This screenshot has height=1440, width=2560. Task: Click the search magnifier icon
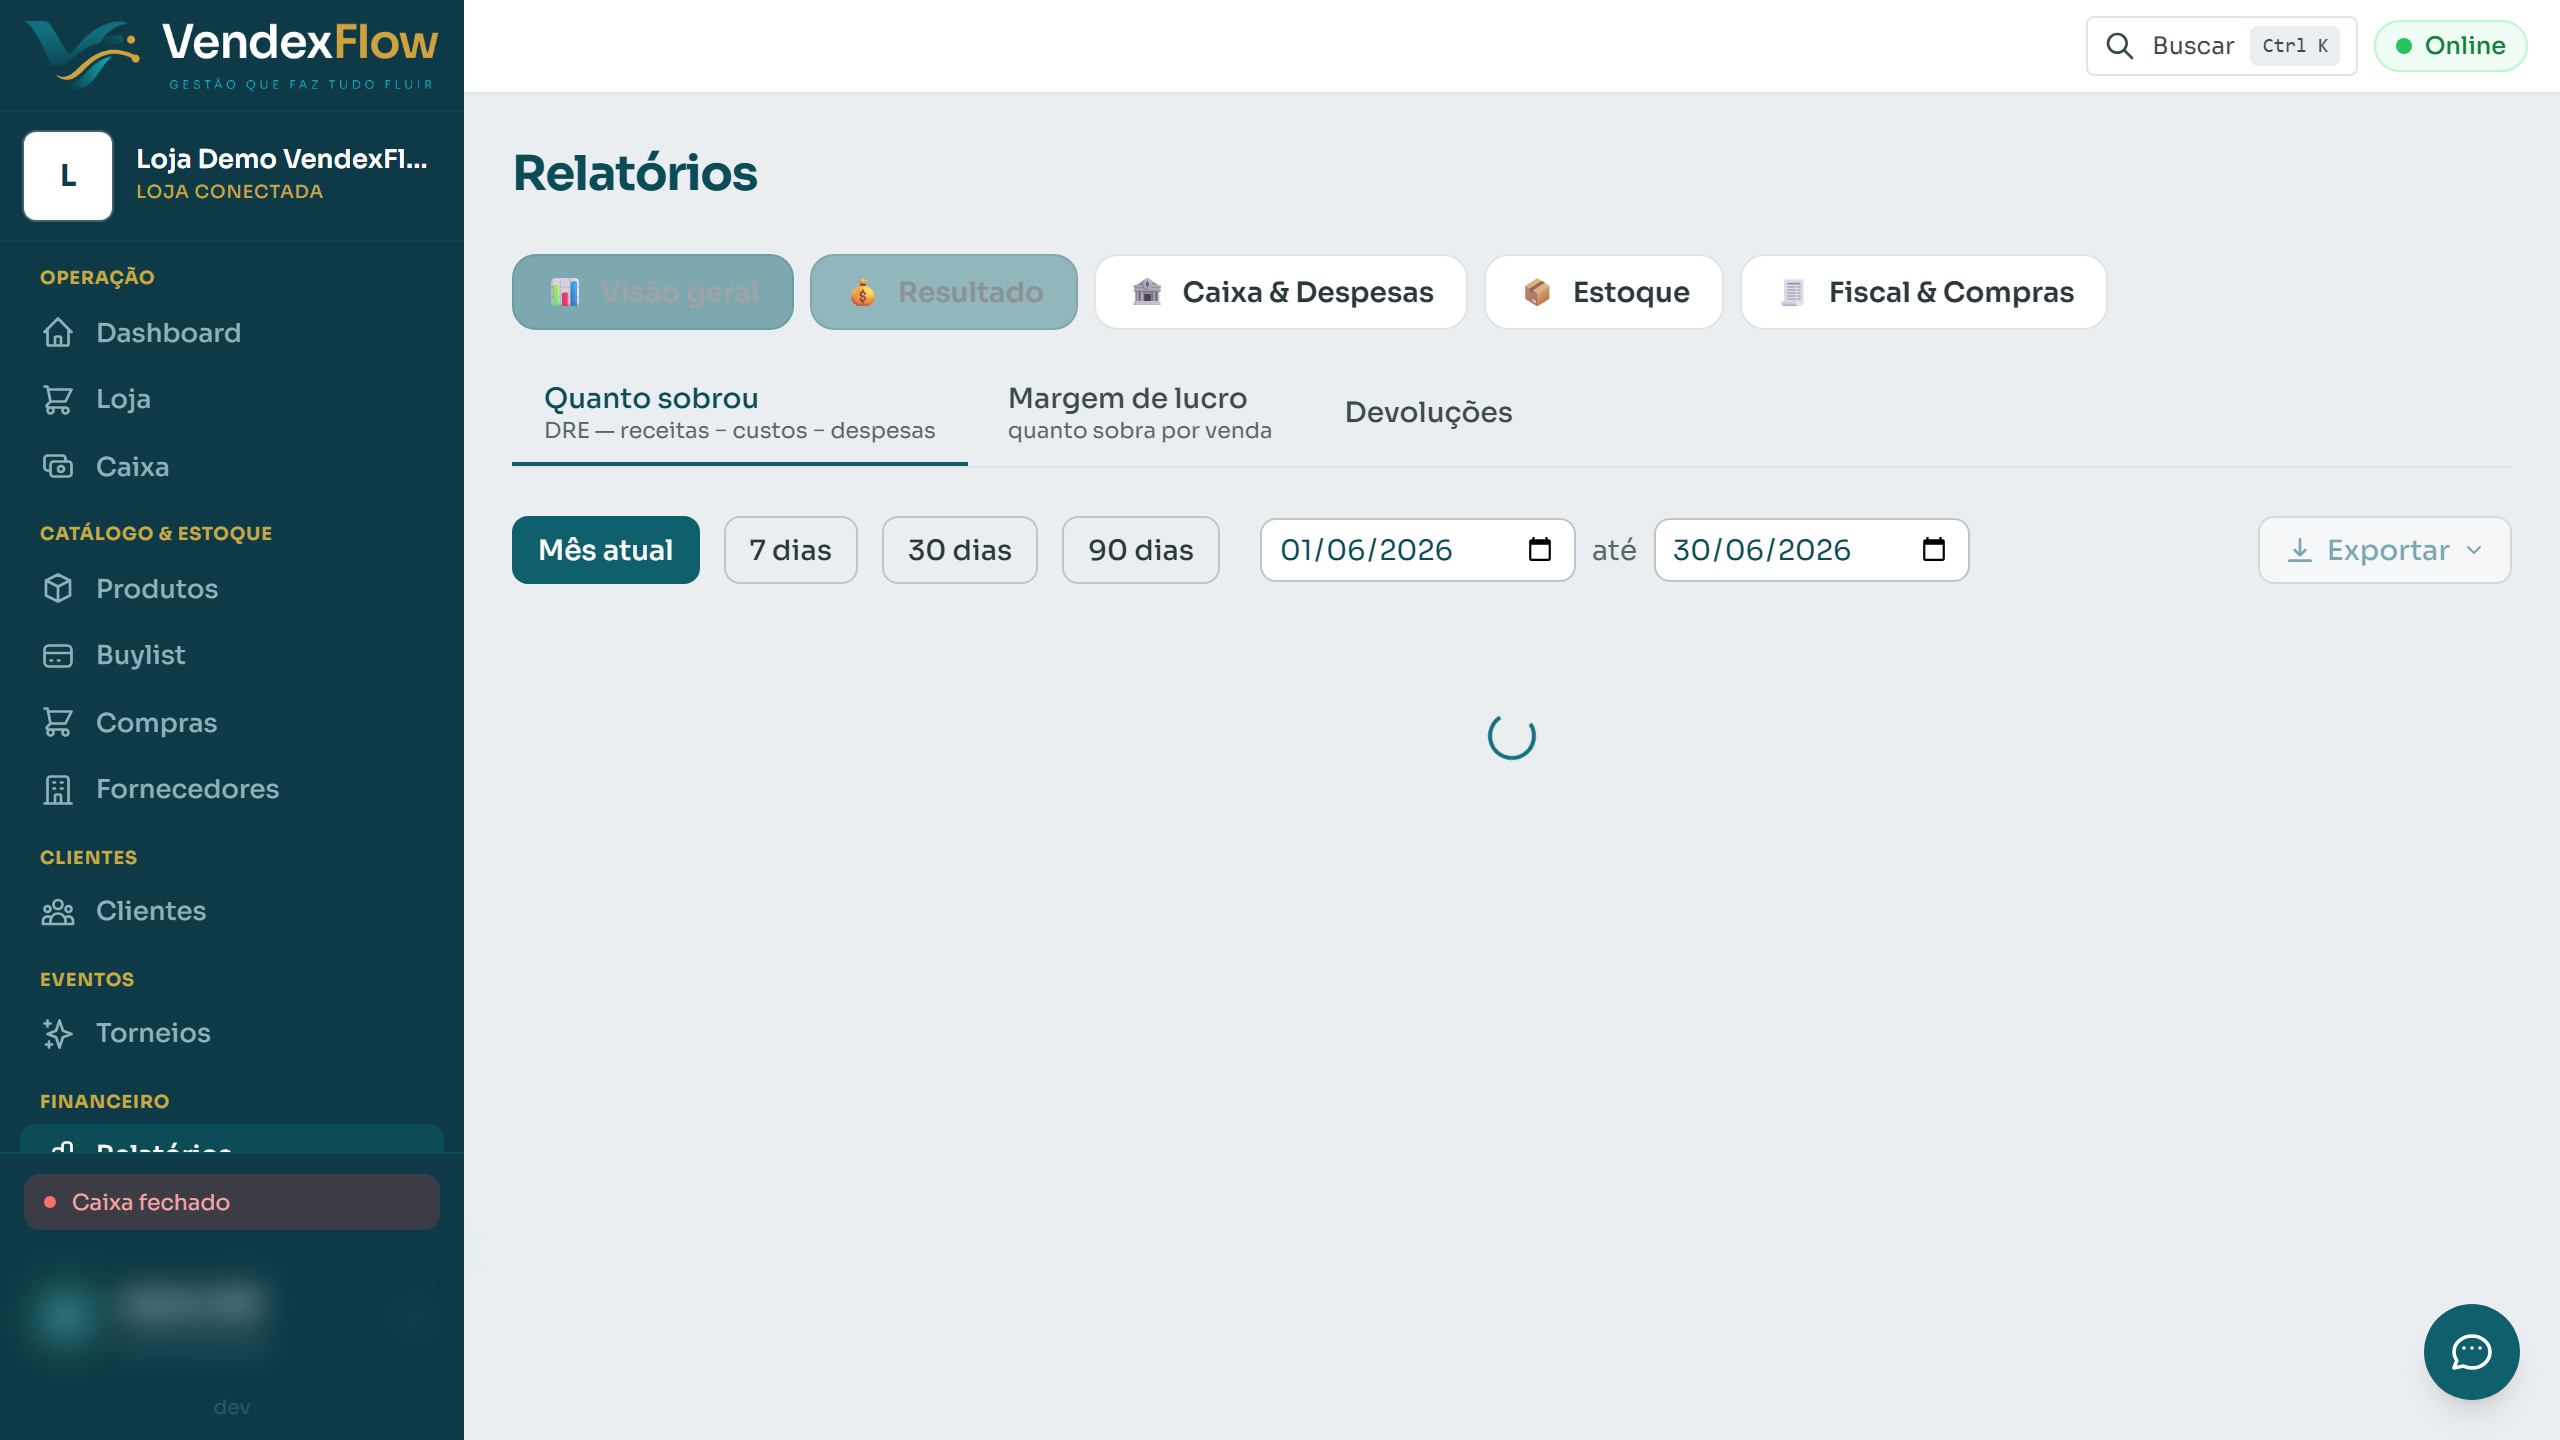click(2119, 46)
